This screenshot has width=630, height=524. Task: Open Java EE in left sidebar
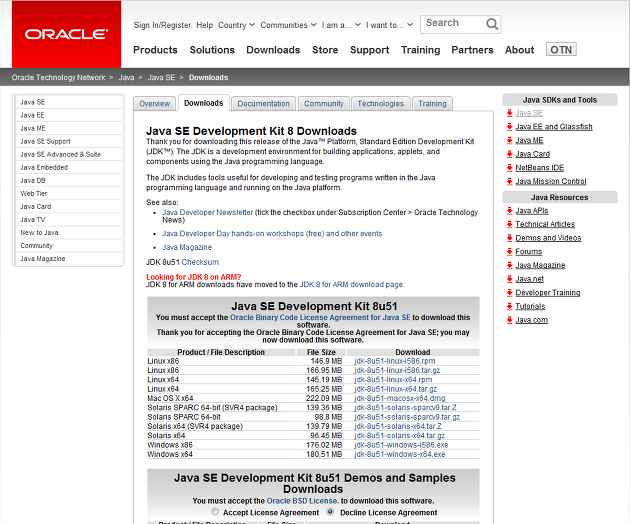pyautogui.click(x=69, y=115)
